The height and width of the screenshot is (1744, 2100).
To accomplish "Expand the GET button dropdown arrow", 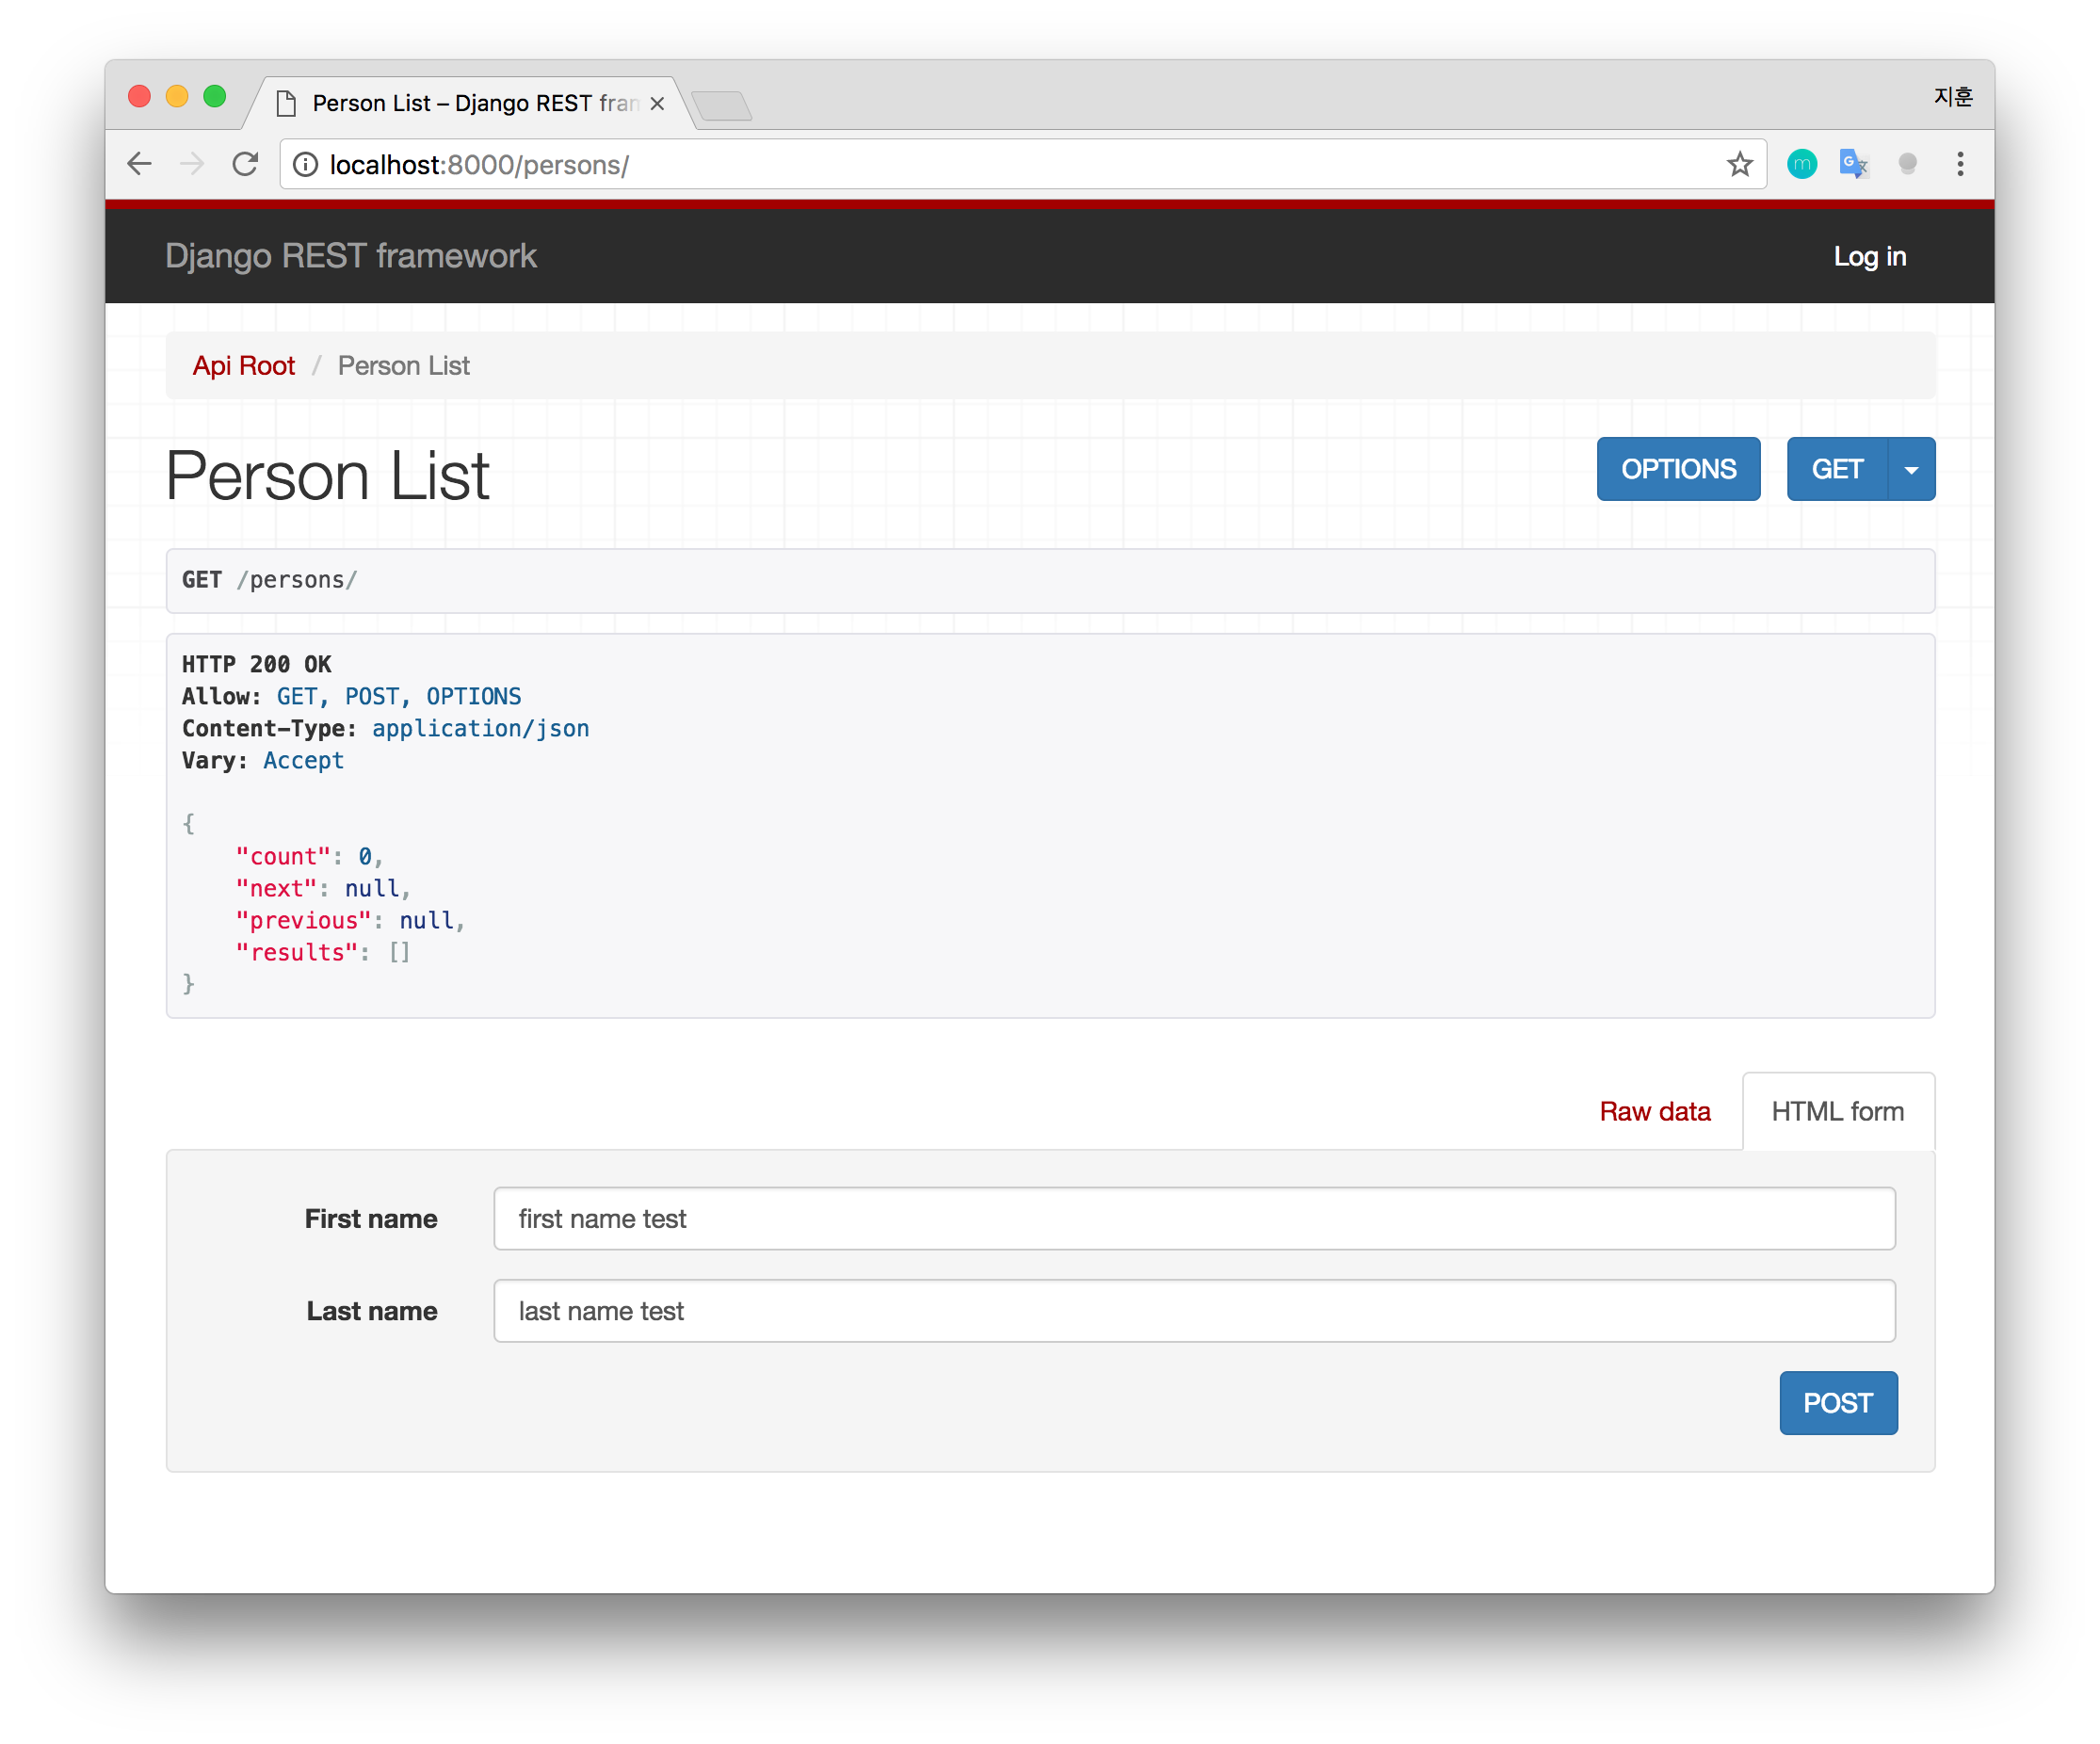I will click(x=1910, y=468).
